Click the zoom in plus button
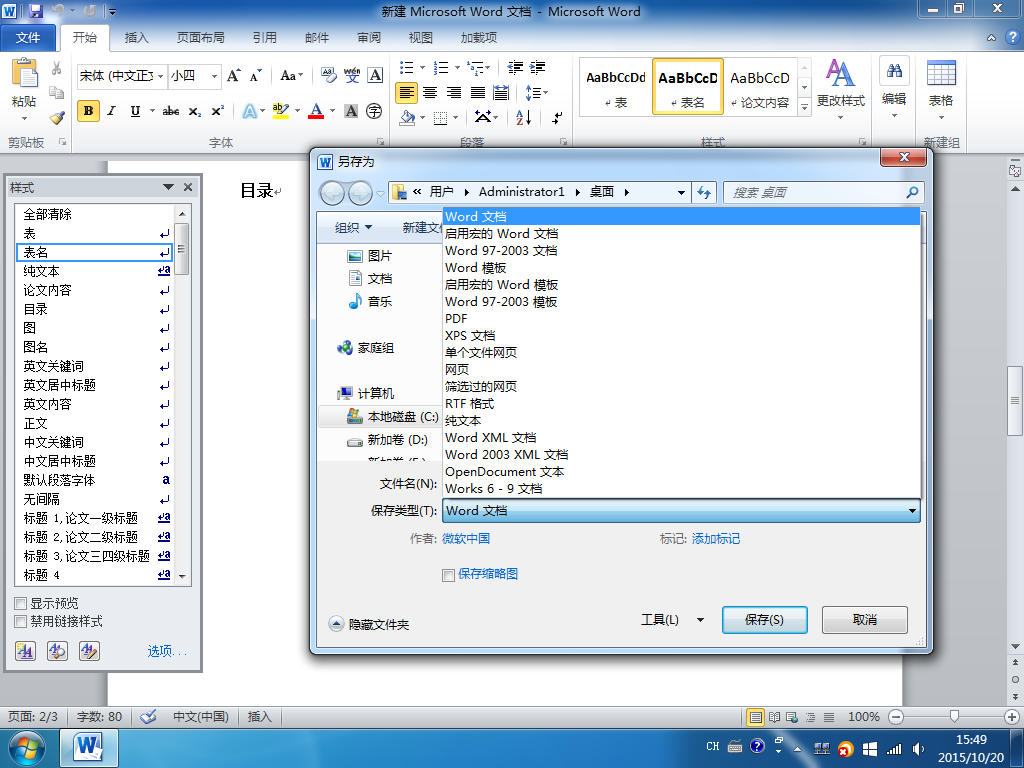 (x=1012, y=717)
